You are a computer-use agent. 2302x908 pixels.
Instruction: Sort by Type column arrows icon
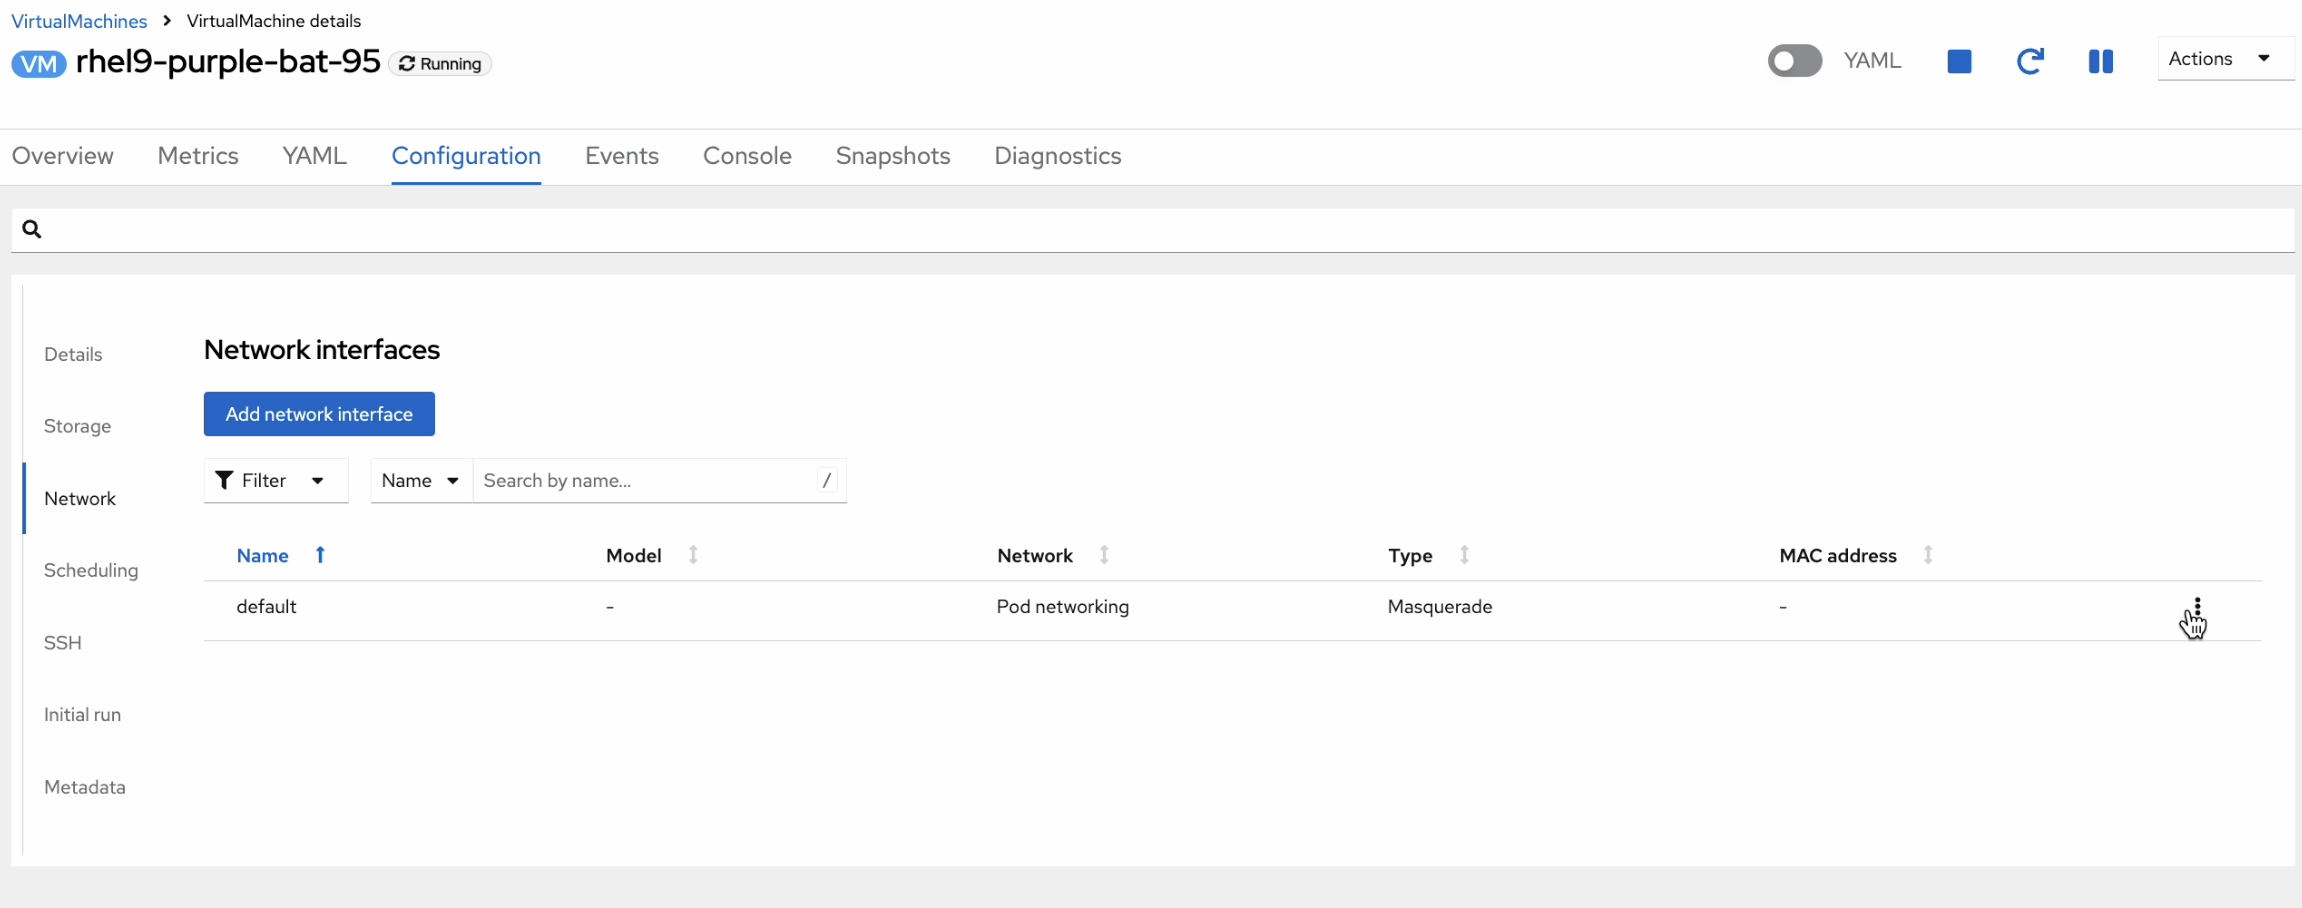(1464, 555)
